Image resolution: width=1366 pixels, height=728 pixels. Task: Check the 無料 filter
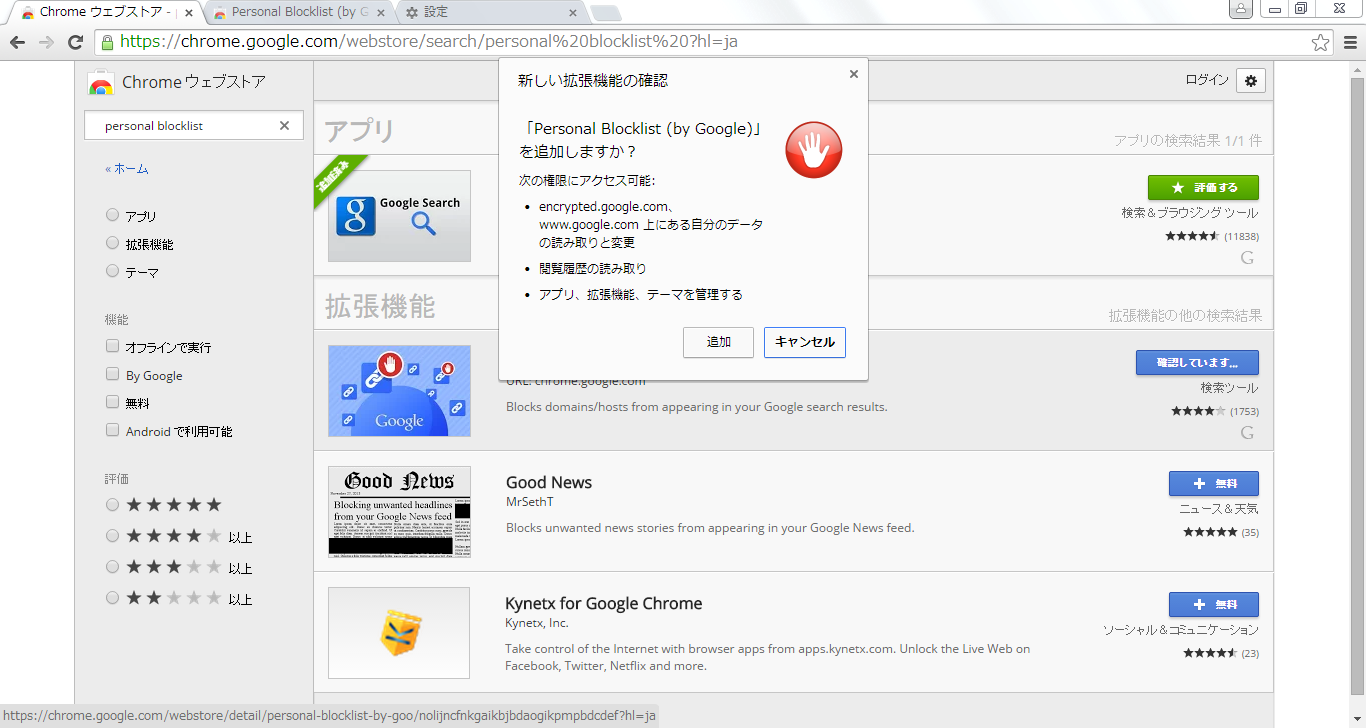click(x=113, y=402)
